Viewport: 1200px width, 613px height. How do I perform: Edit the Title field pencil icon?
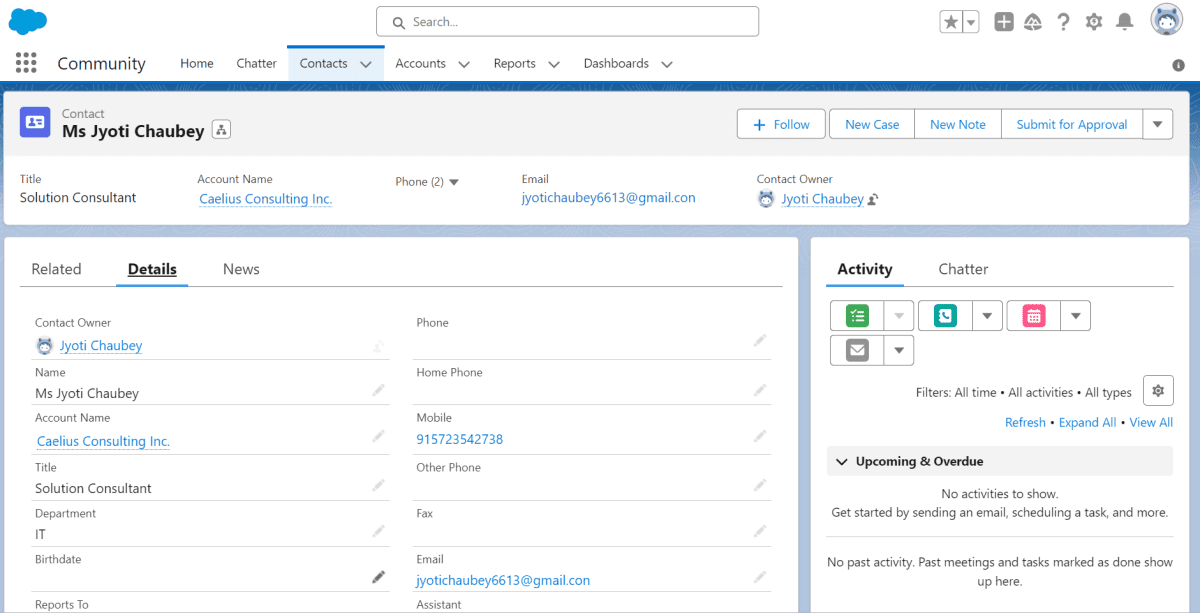[x=378, y=485]
